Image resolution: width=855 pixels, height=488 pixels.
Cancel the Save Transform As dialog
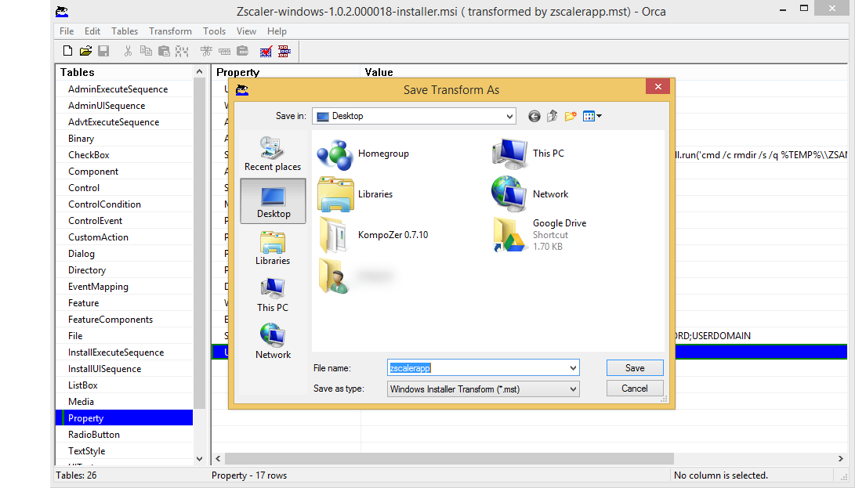tap(634, 388)
